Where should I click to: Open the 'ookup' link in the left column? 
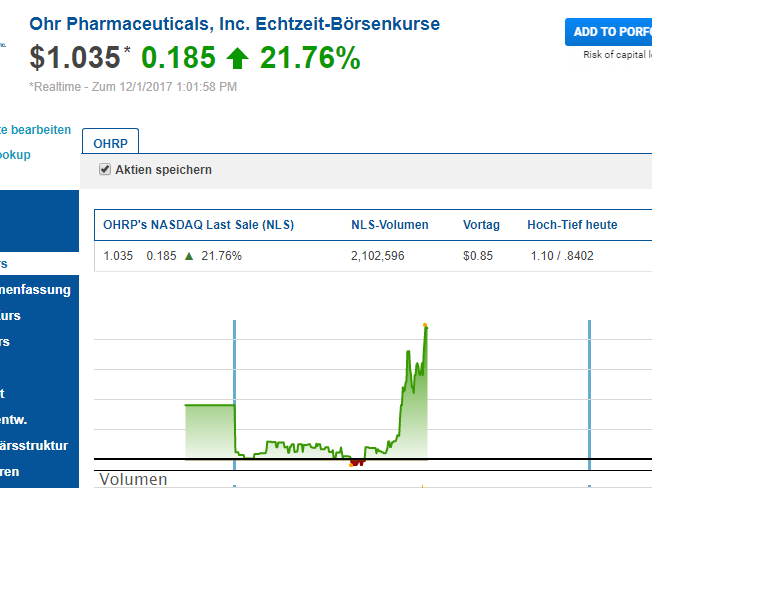click(16, 155)
